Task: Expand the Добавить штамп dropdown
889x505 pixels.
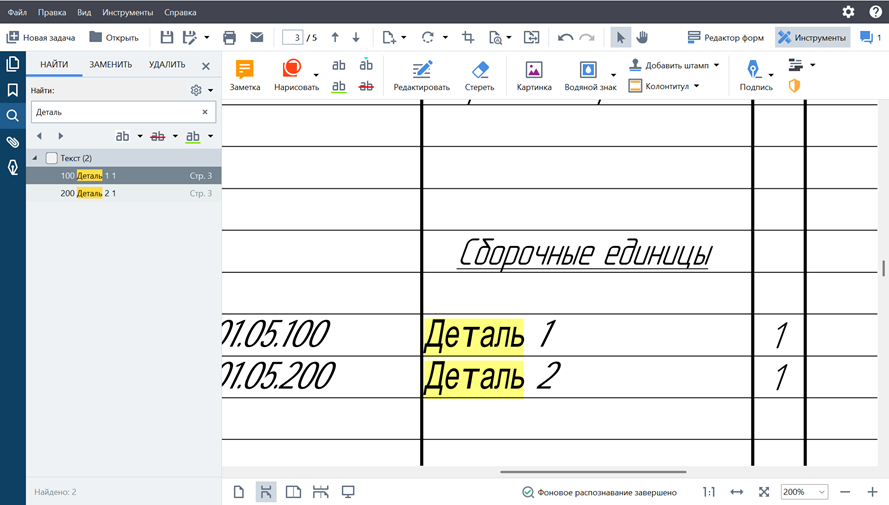Action: pos(717,65)
